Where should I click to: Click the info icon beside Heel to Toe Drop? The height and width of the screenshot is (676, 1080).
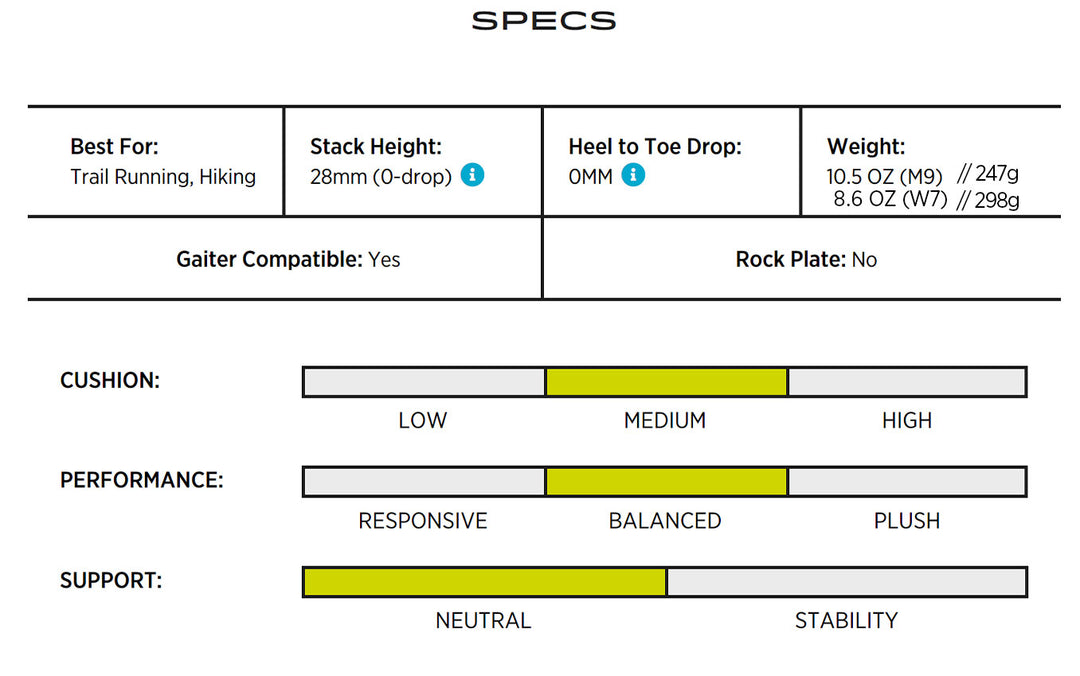[632, 175]
